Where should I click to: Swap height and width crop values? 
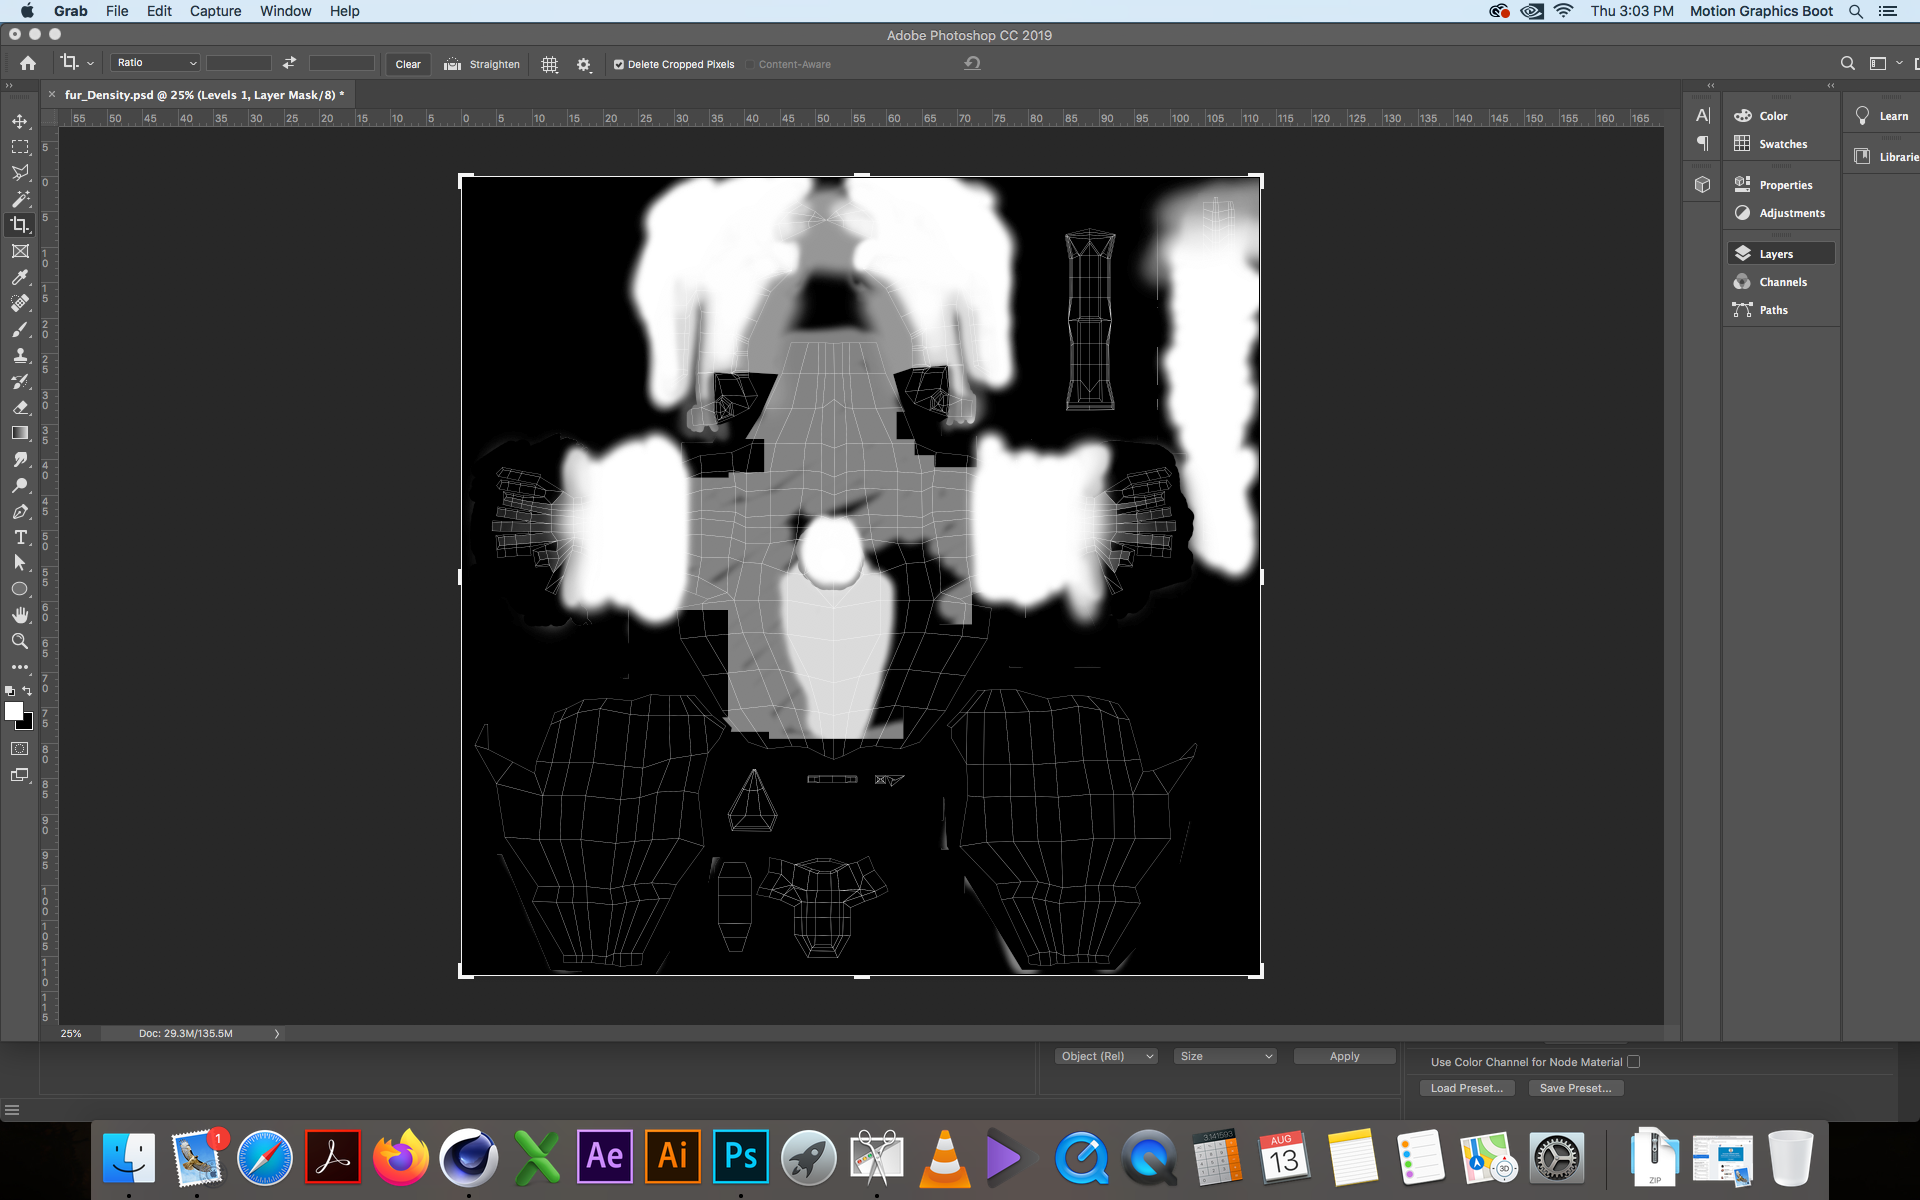coord(289,63)
